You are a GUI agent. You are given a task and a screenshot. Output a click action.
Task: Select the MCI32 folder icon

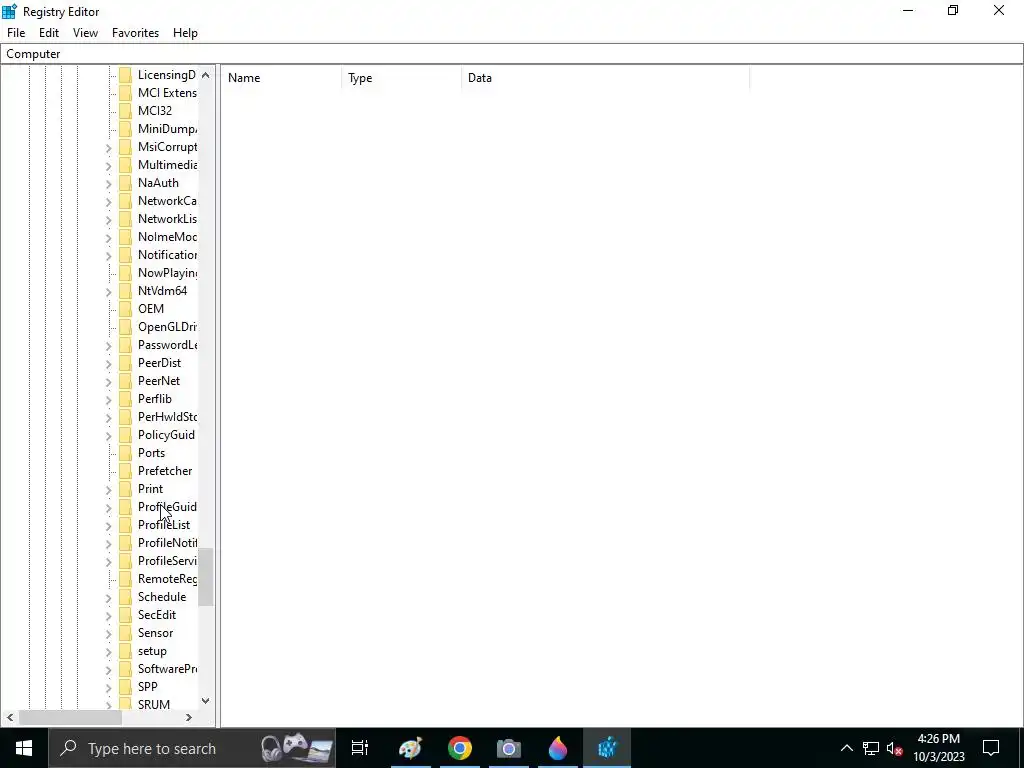pyautogui.click(x=125, y=111)
